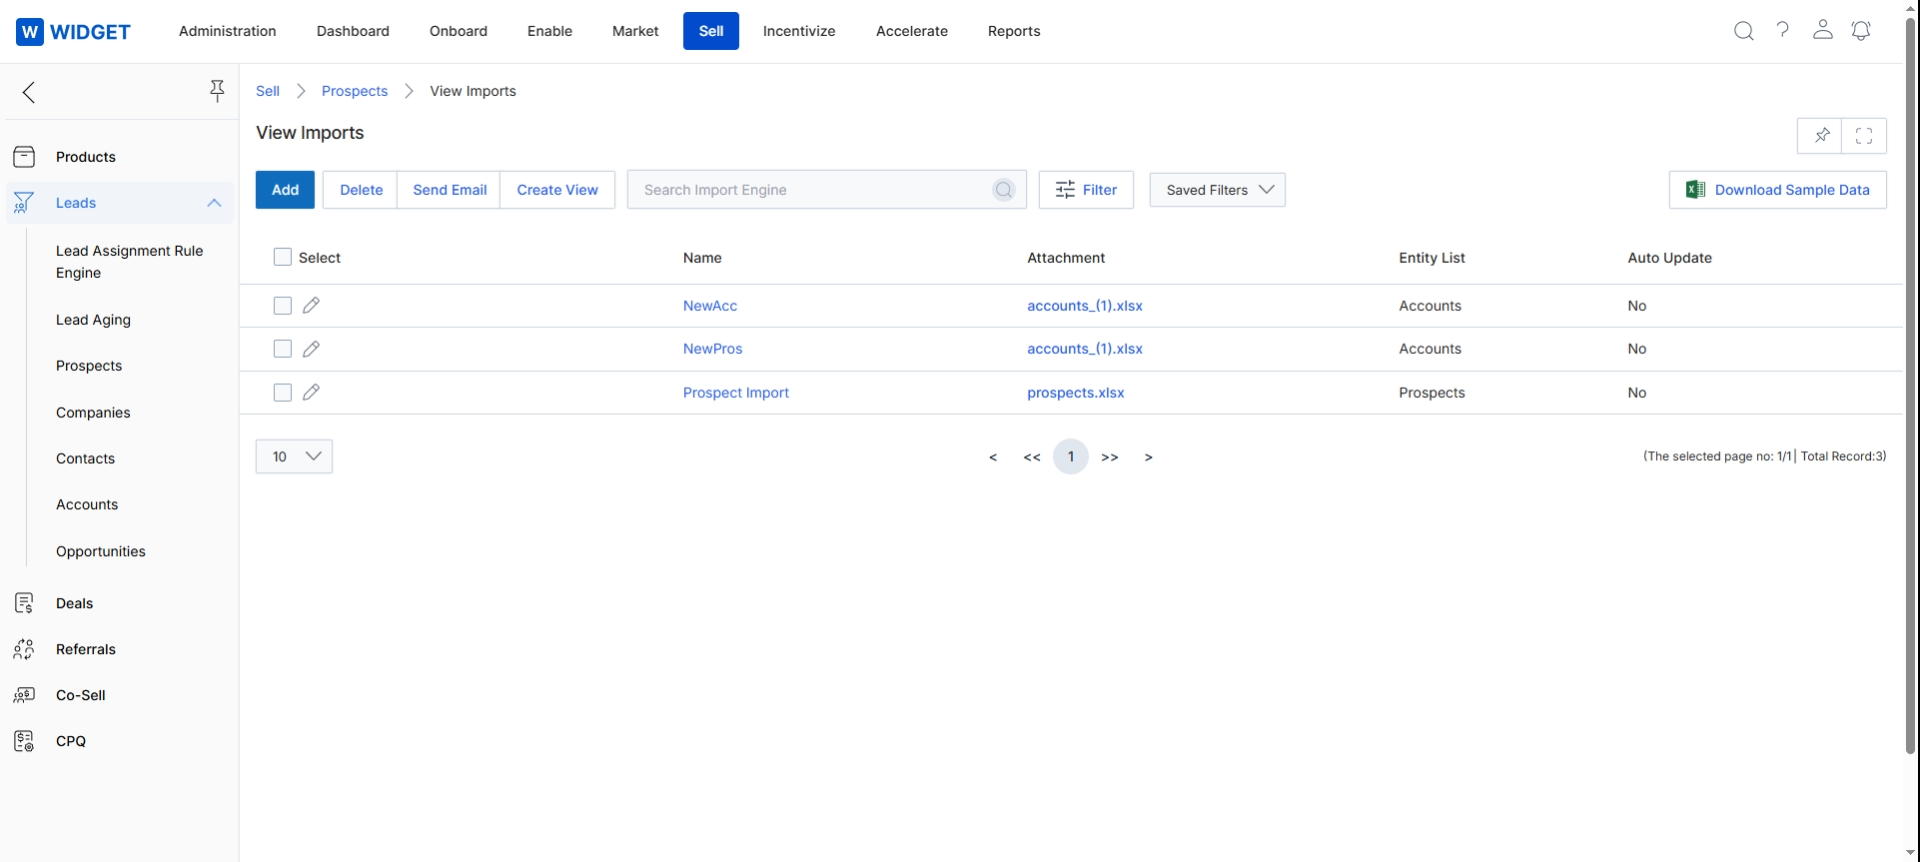Toggle fullscreen view of the page
This screenshot has height=862, width=1920.
pos(1864,136)
